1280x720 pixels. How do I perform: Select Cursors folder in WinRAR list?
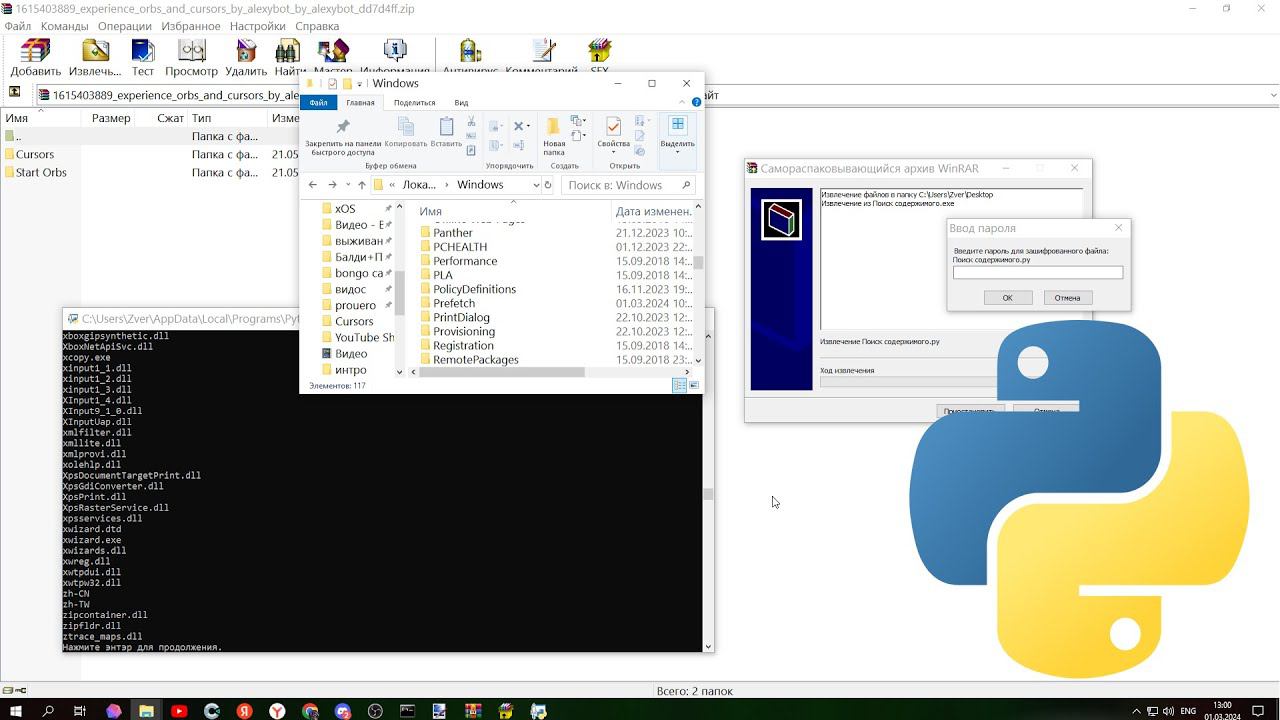point(34,154)
